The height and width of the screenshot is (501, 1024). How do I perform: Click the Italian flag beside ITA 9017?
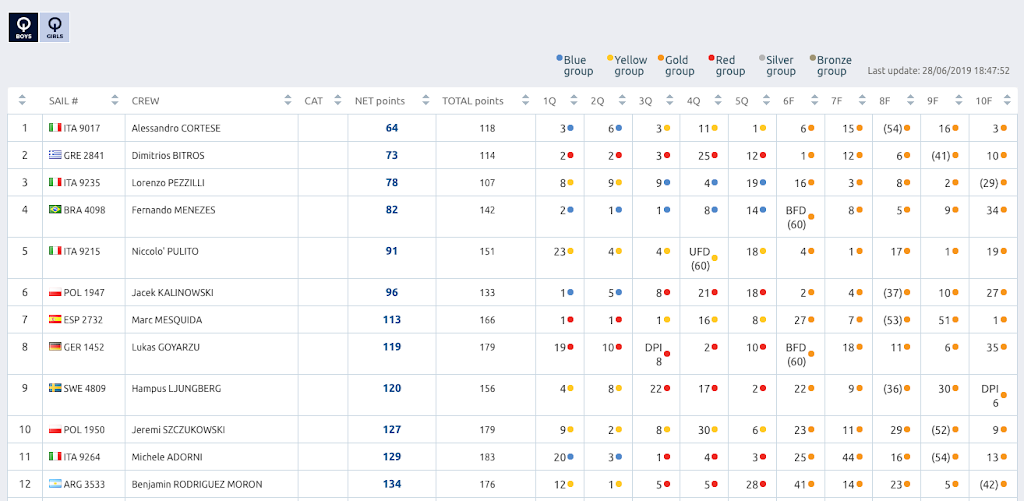(x=55, y=128)
